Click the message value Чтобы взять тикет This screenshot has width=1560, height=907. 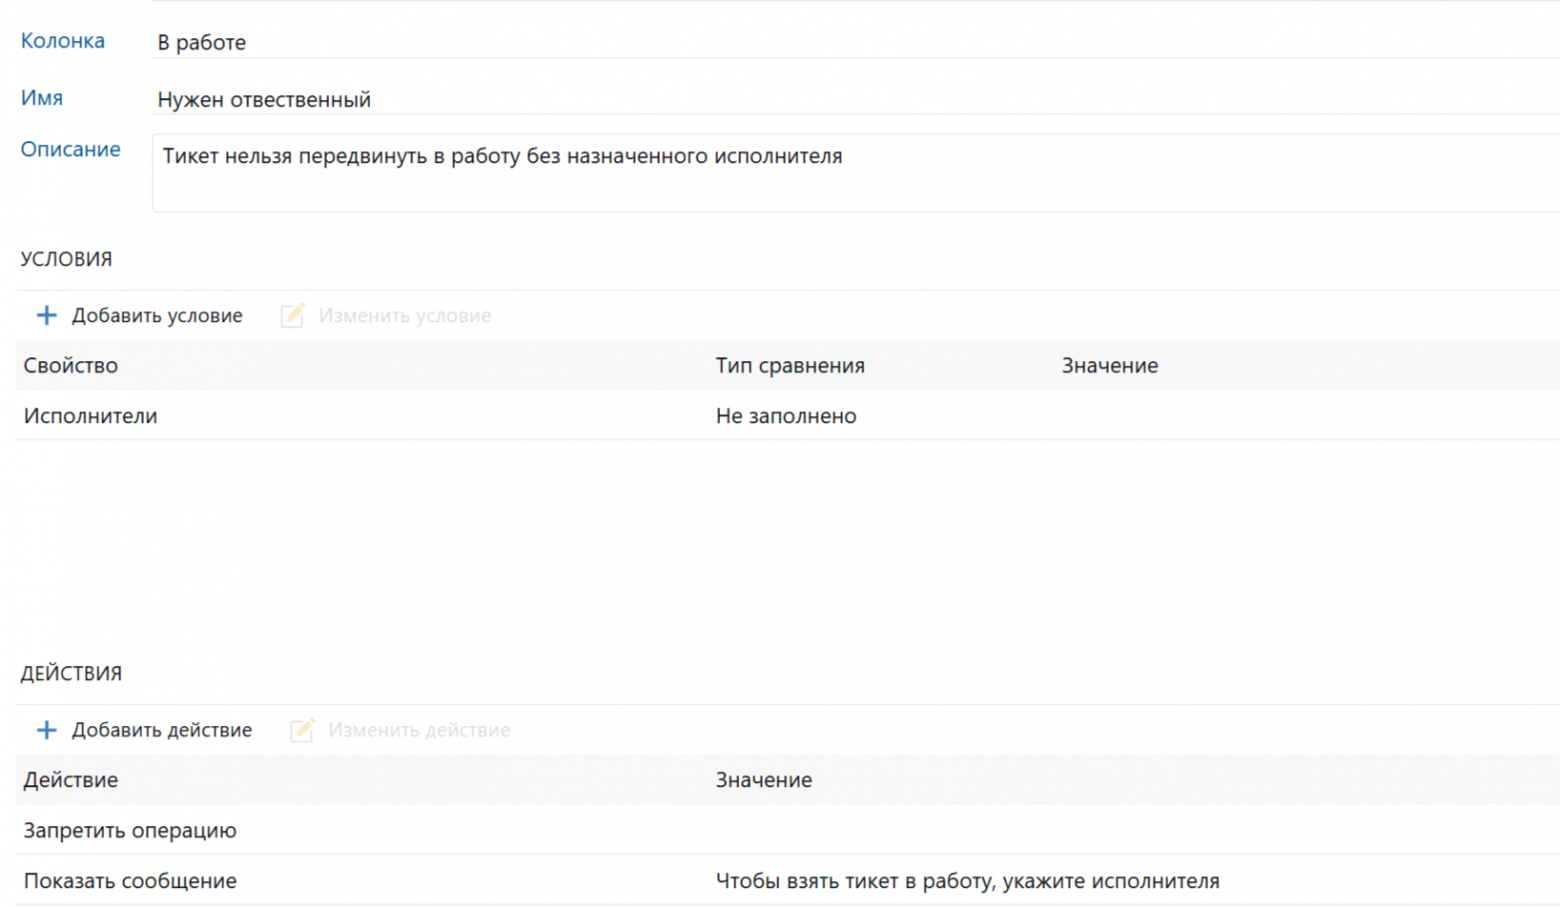coord(968,881)
